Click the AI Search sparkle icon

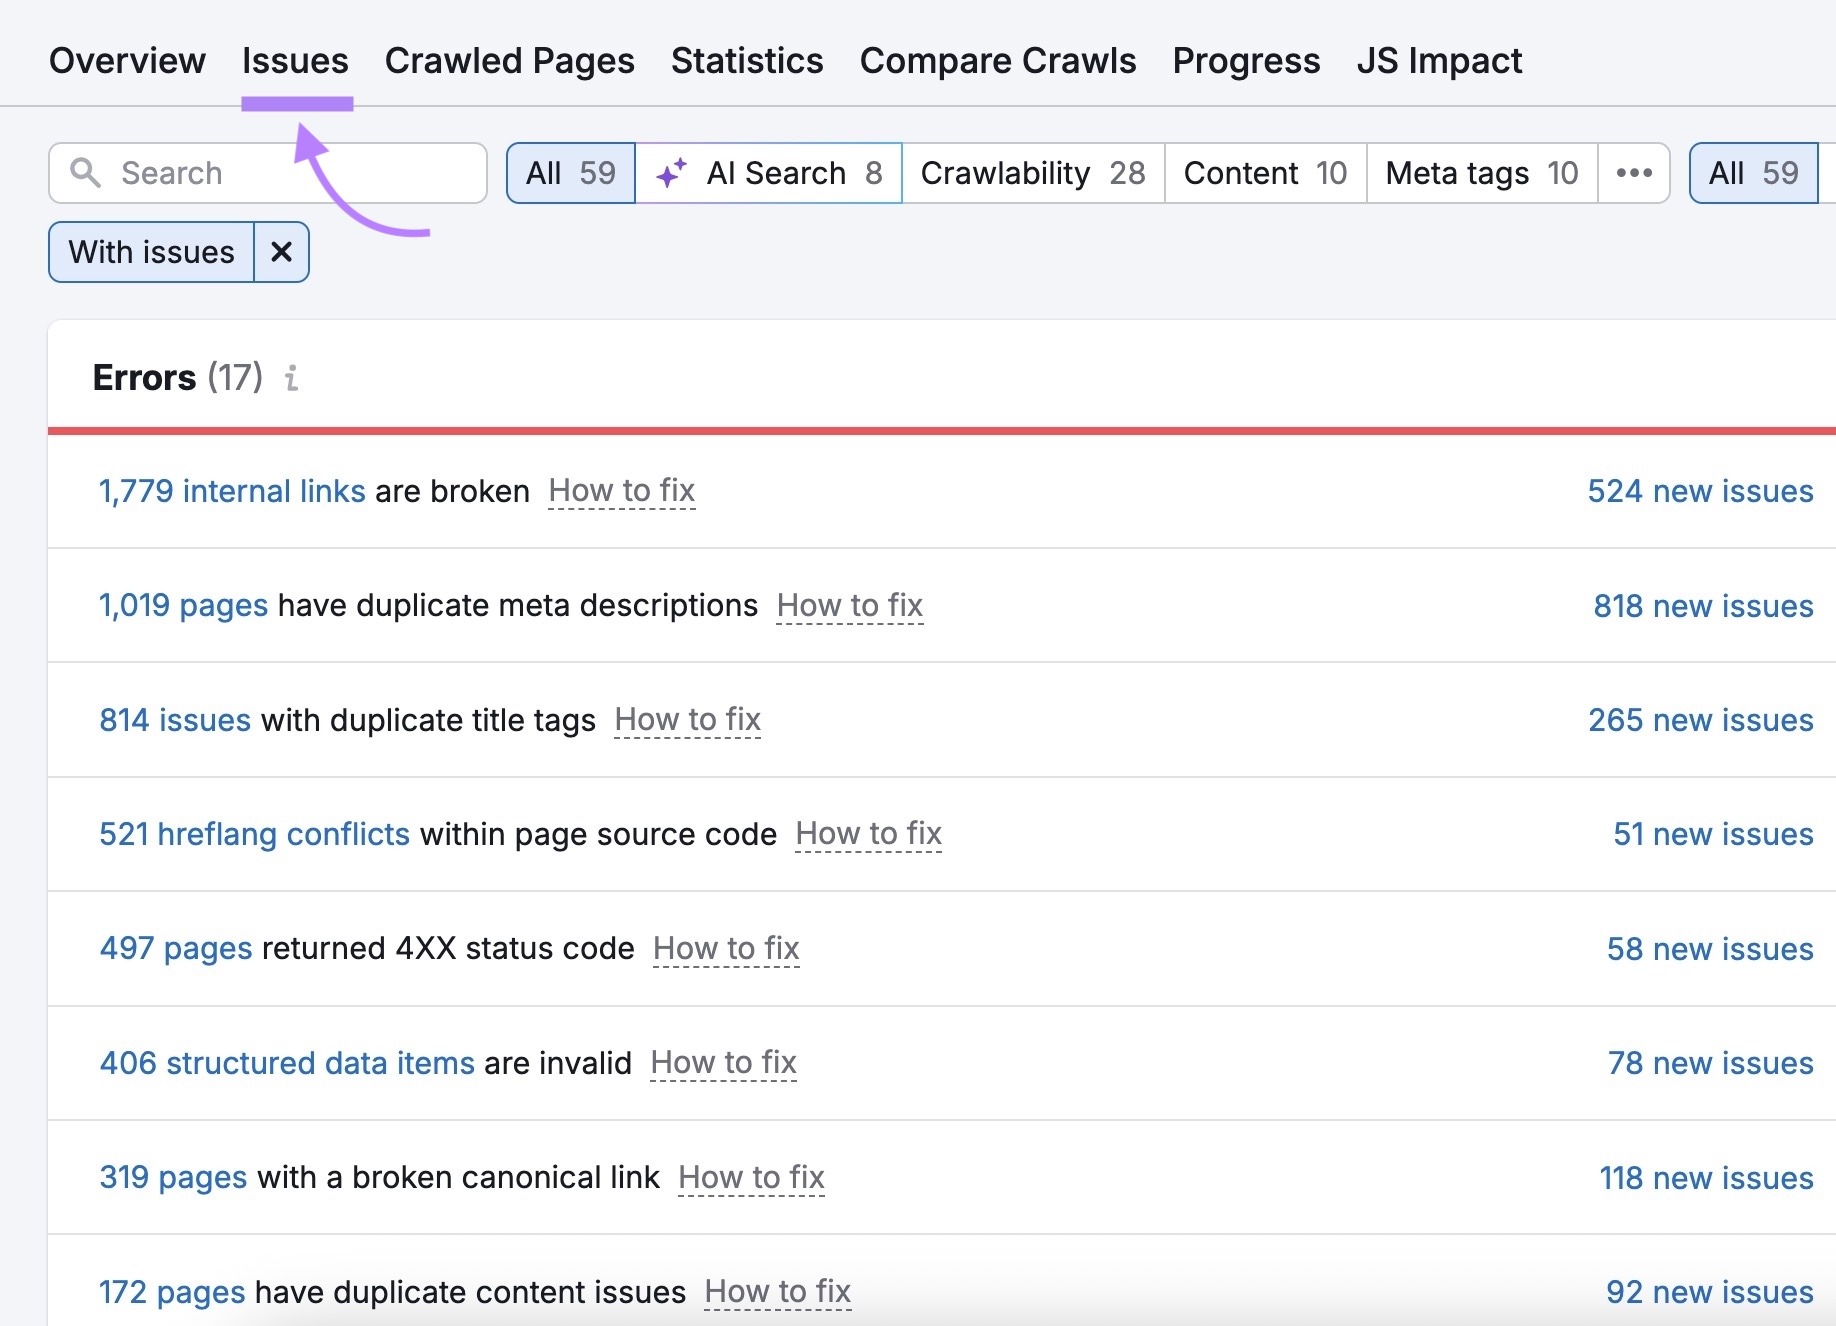click(x=672, y=172)
